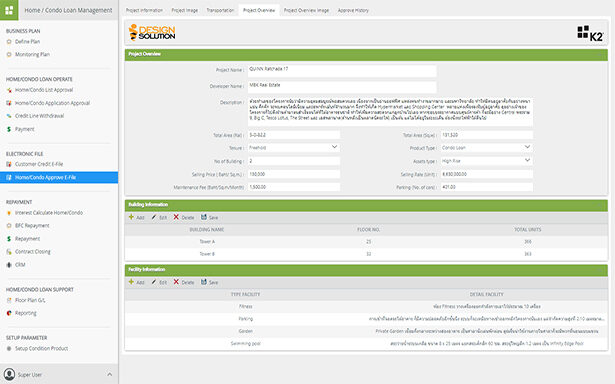The width and height of the screenshot is (615, 384).
Task: Expand the Super User menu chevron
Action: (109, 375)
